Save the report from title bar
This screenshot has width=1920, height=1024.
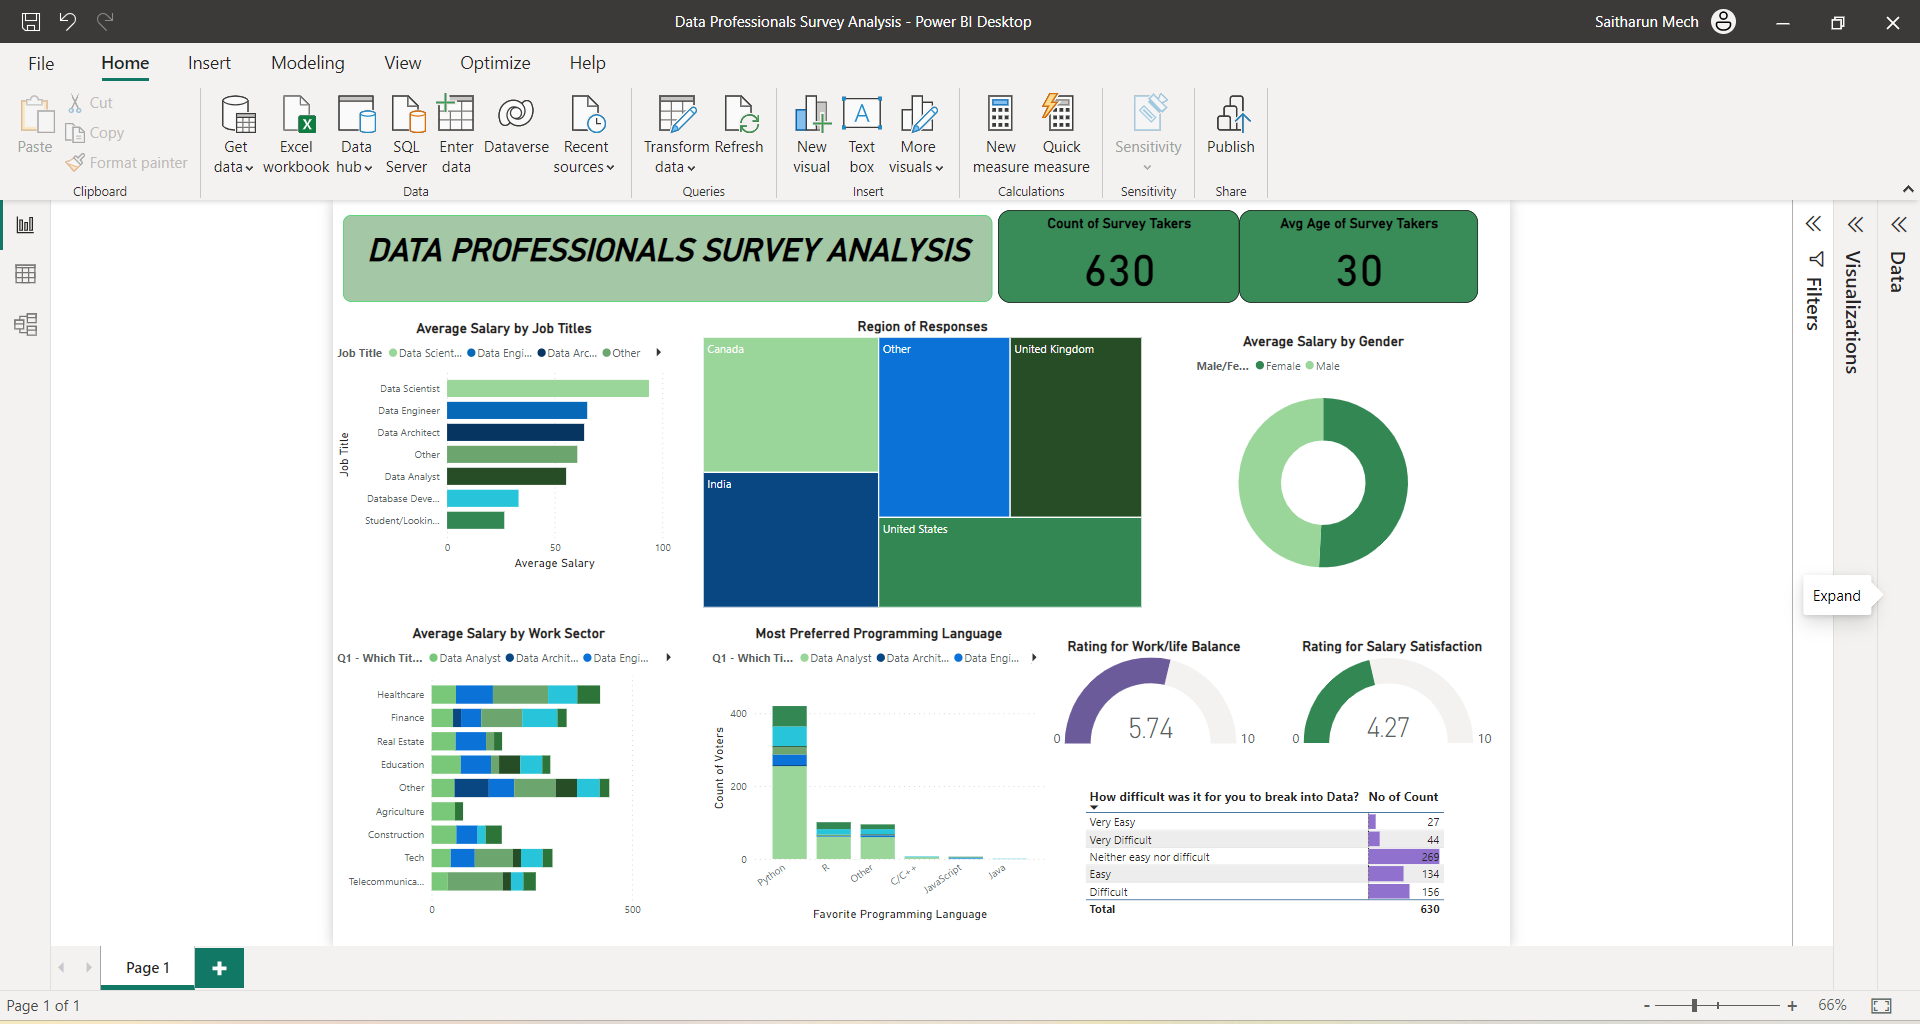(x=31, y=21)
